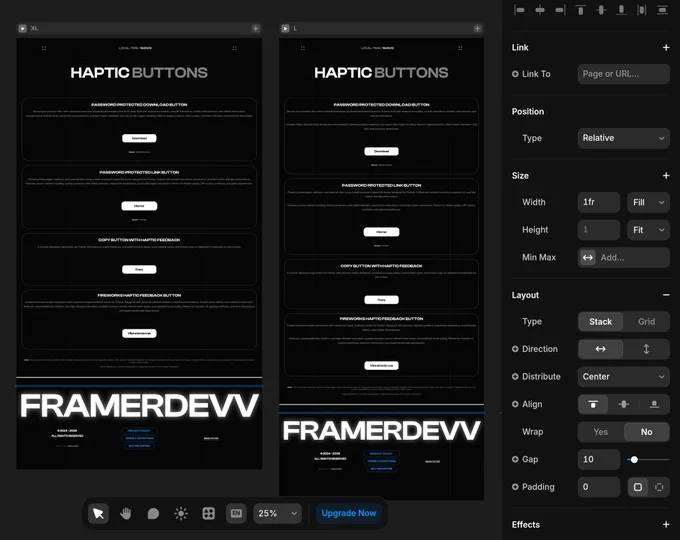Align selection to right edge
Viewport: 680px width, 540px height.
(x=560, y=10)
